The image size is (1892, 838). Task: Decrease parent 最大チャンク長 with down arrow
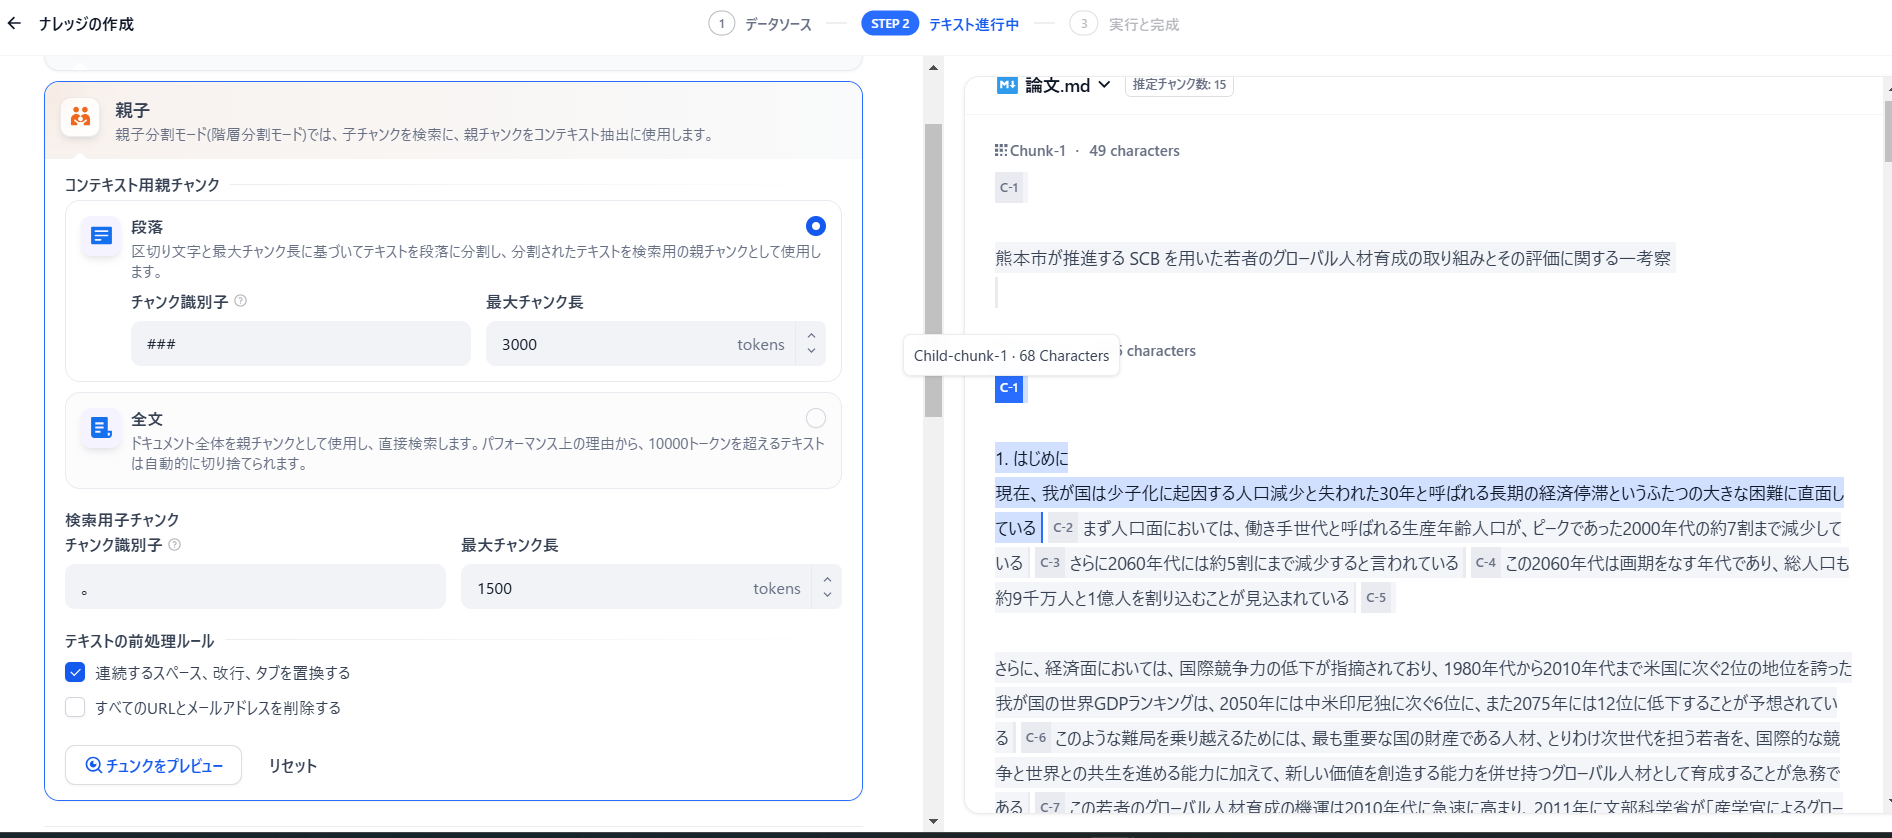pos(811,351)
